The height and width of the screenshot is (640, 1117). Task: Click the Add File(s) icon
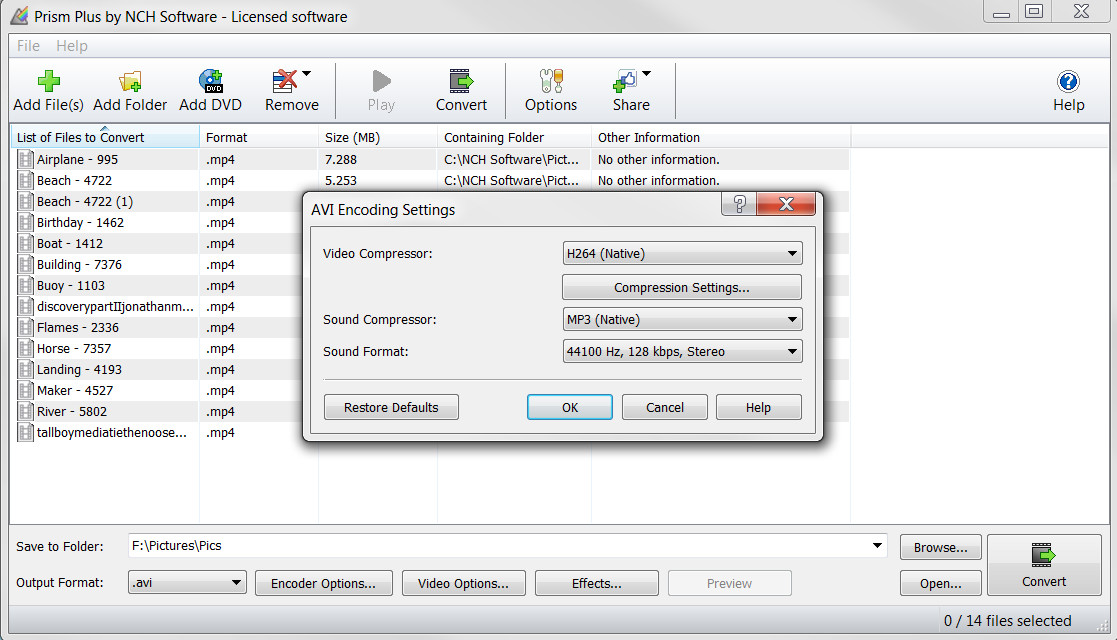pos(47,80)
